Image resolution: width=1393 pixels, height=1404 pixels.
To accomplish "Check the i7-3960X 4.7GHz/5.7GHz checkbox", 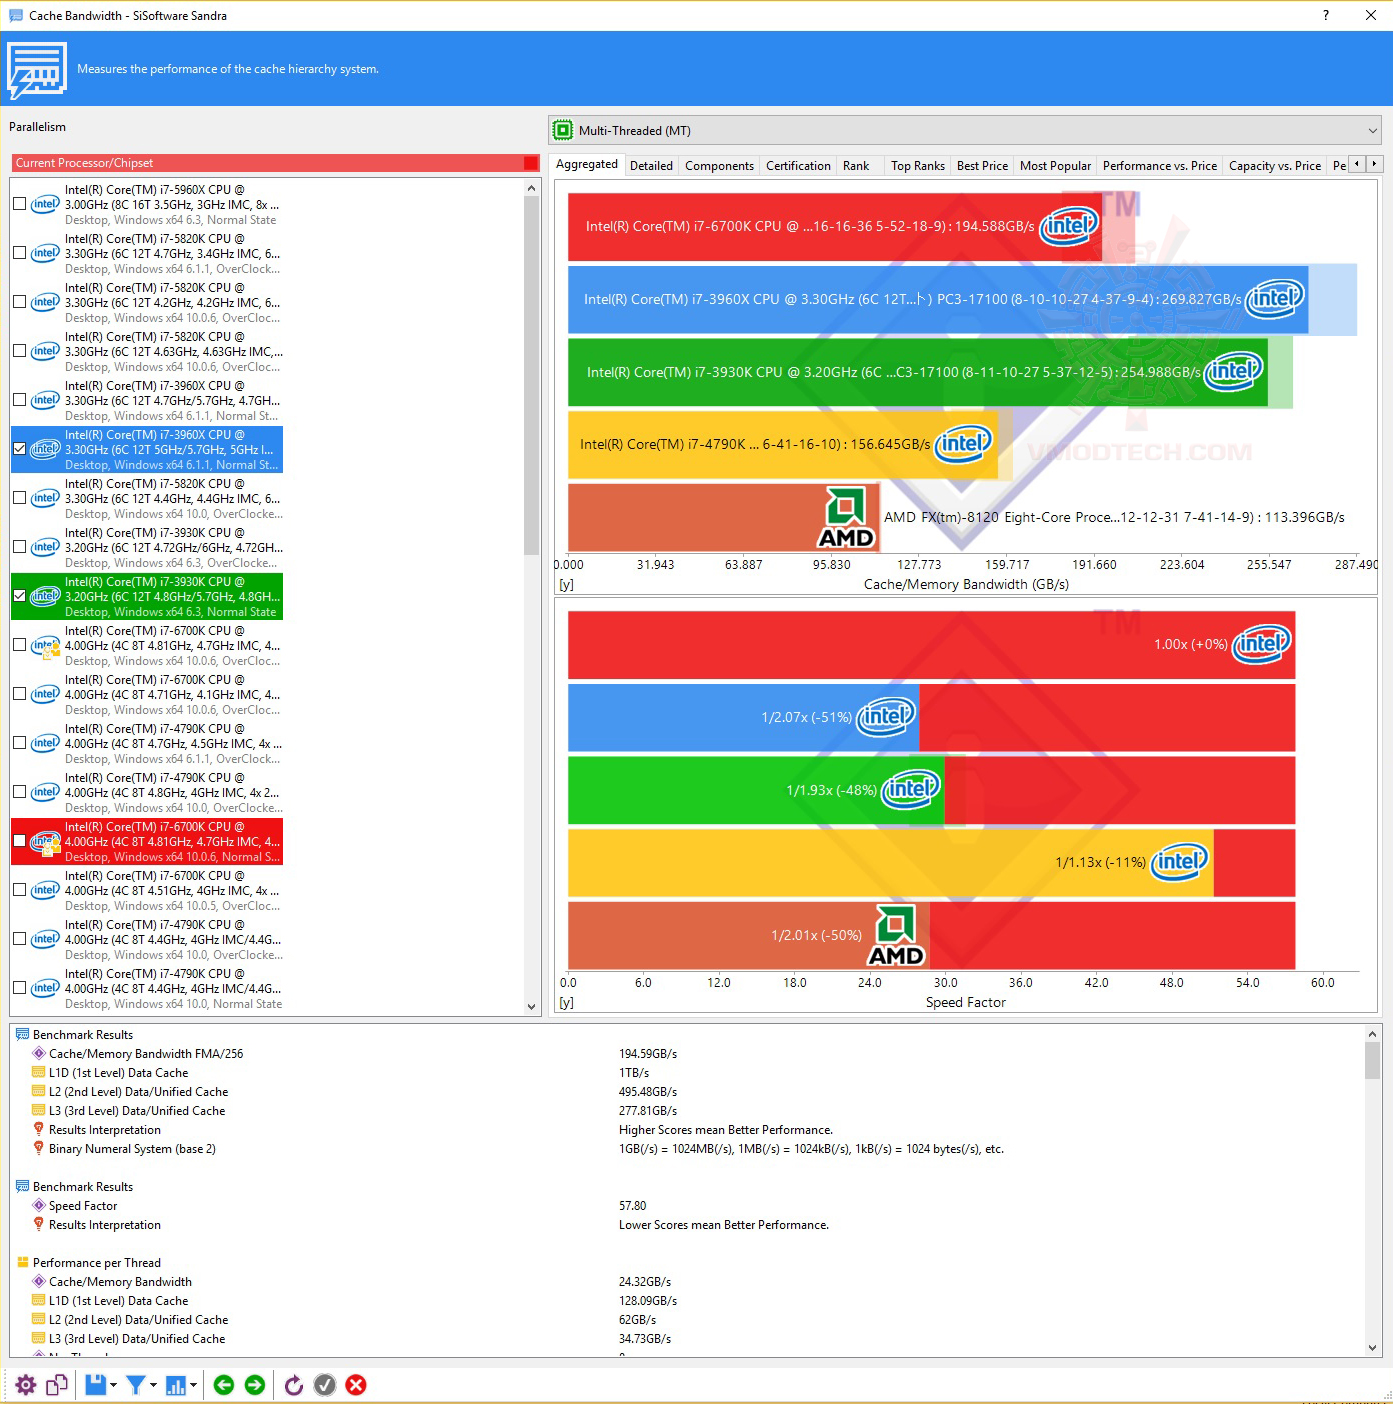I will pos(19,400).
